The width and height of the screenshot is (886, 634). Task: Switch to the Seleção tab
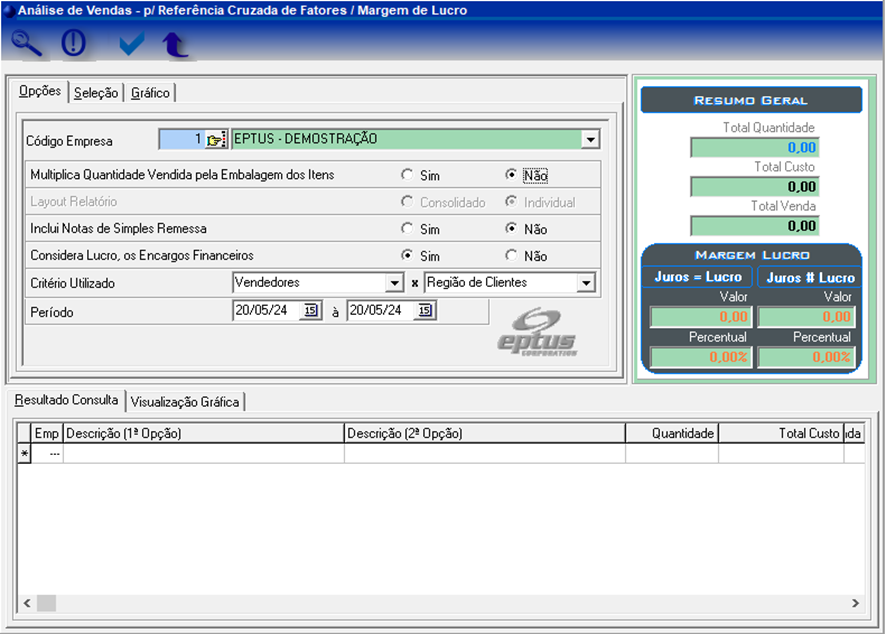[96, 93]
